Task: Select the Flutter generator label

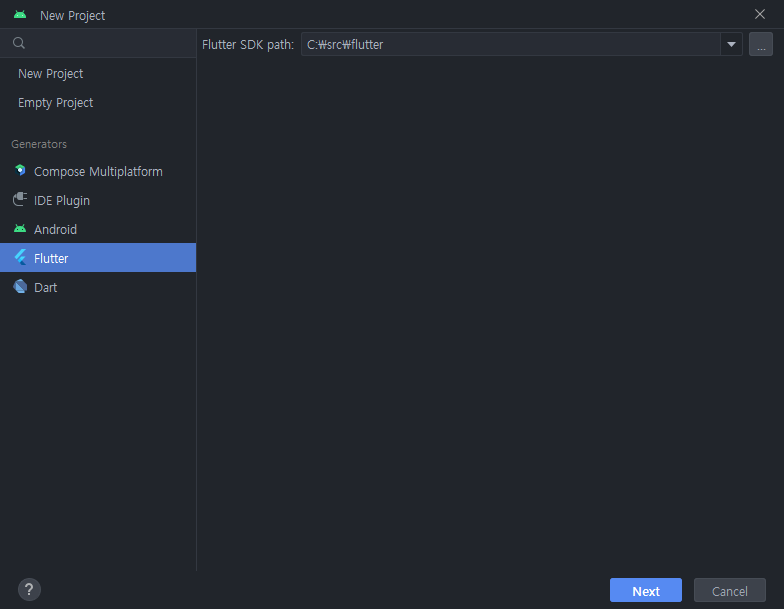Action: [51, 258]
